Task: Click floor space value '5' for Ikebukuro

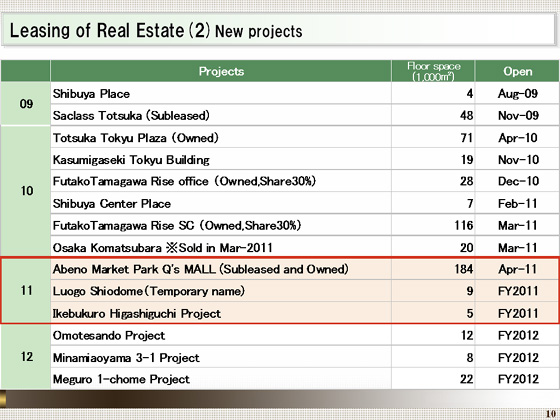Action: 470,313
